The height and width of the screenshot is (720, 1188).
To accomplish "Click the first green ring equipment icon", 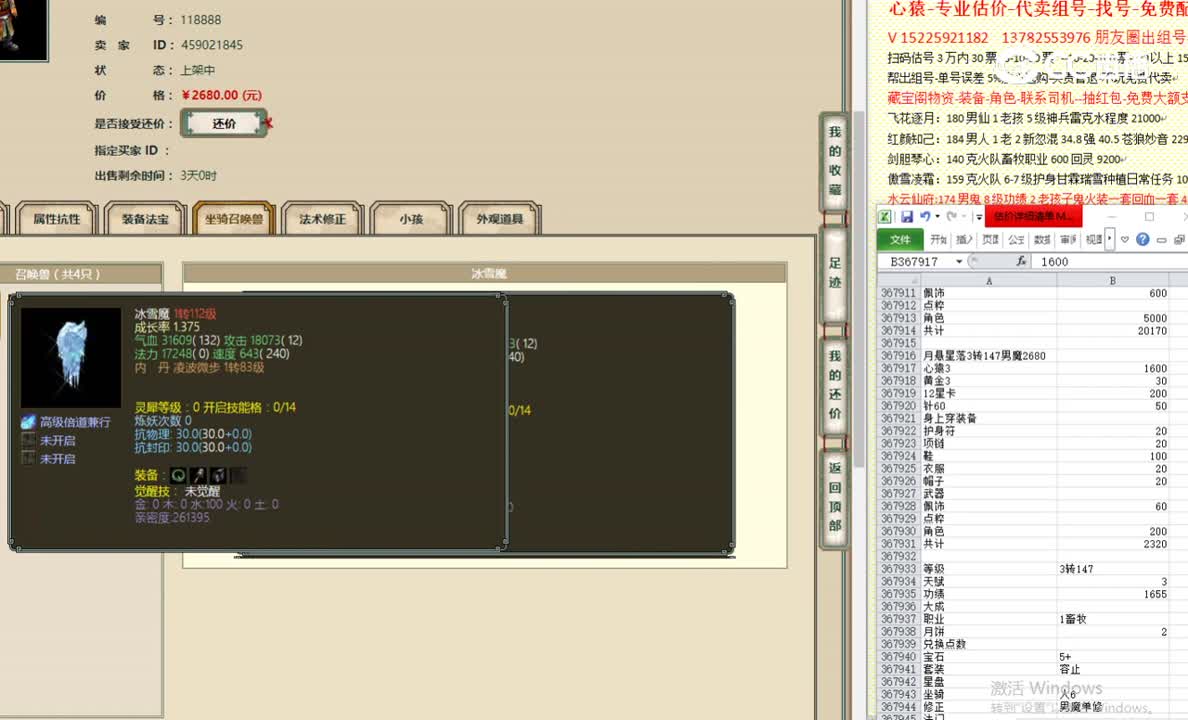I will coord(178,475).
